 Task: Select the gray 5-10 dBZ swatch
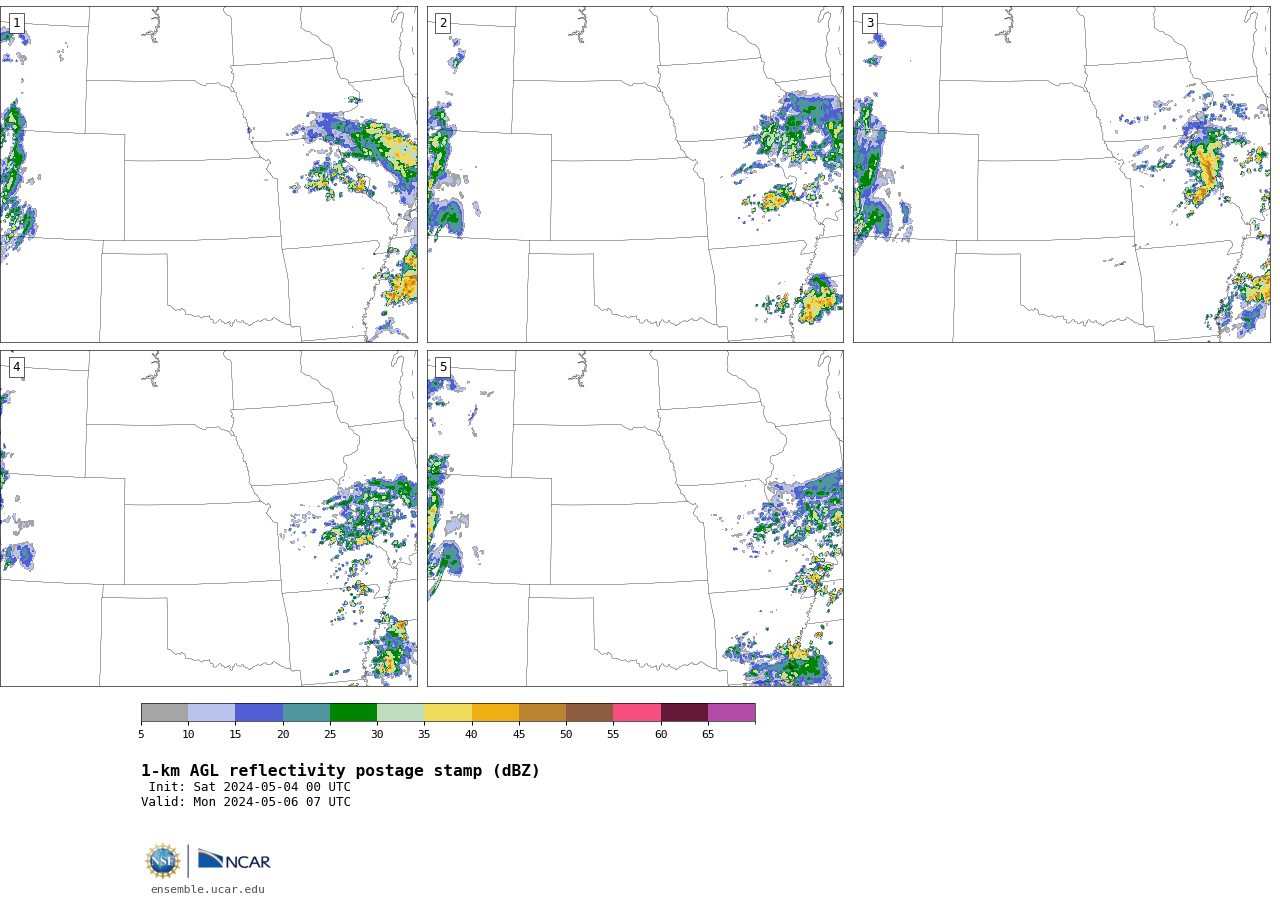[164, 713]
